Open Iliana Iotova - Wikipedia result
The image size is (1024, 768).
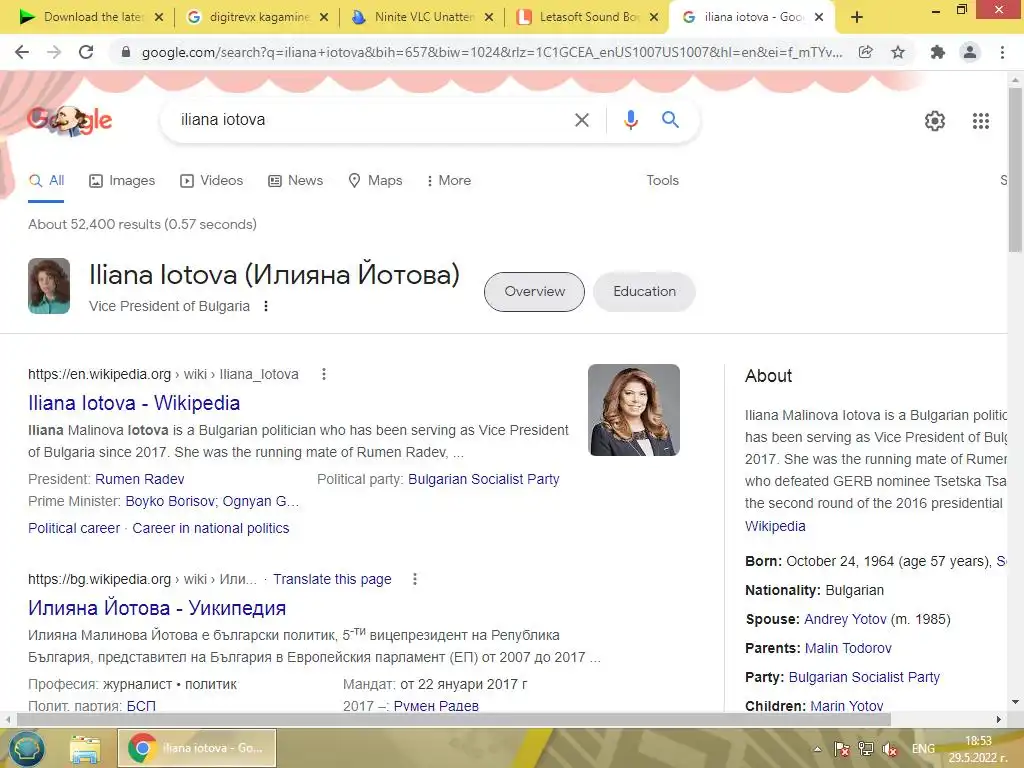pos(134,403)
